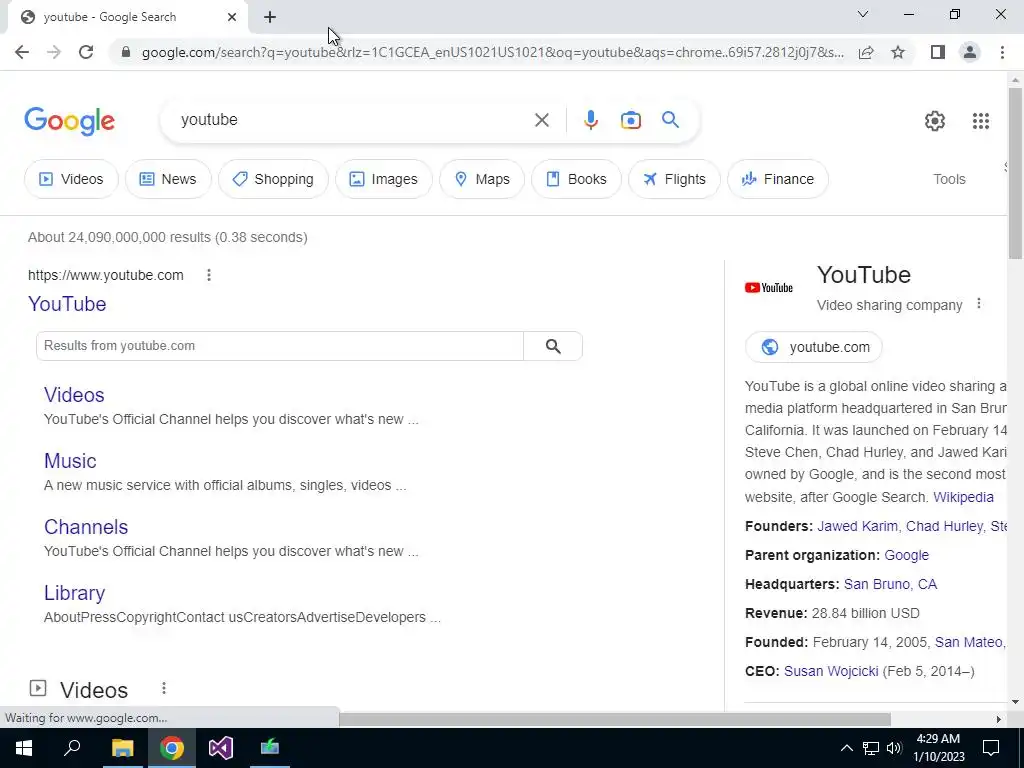Filter results by News
The height and width of the screenshot is (768, 1024).
click(x=168, y=179)
